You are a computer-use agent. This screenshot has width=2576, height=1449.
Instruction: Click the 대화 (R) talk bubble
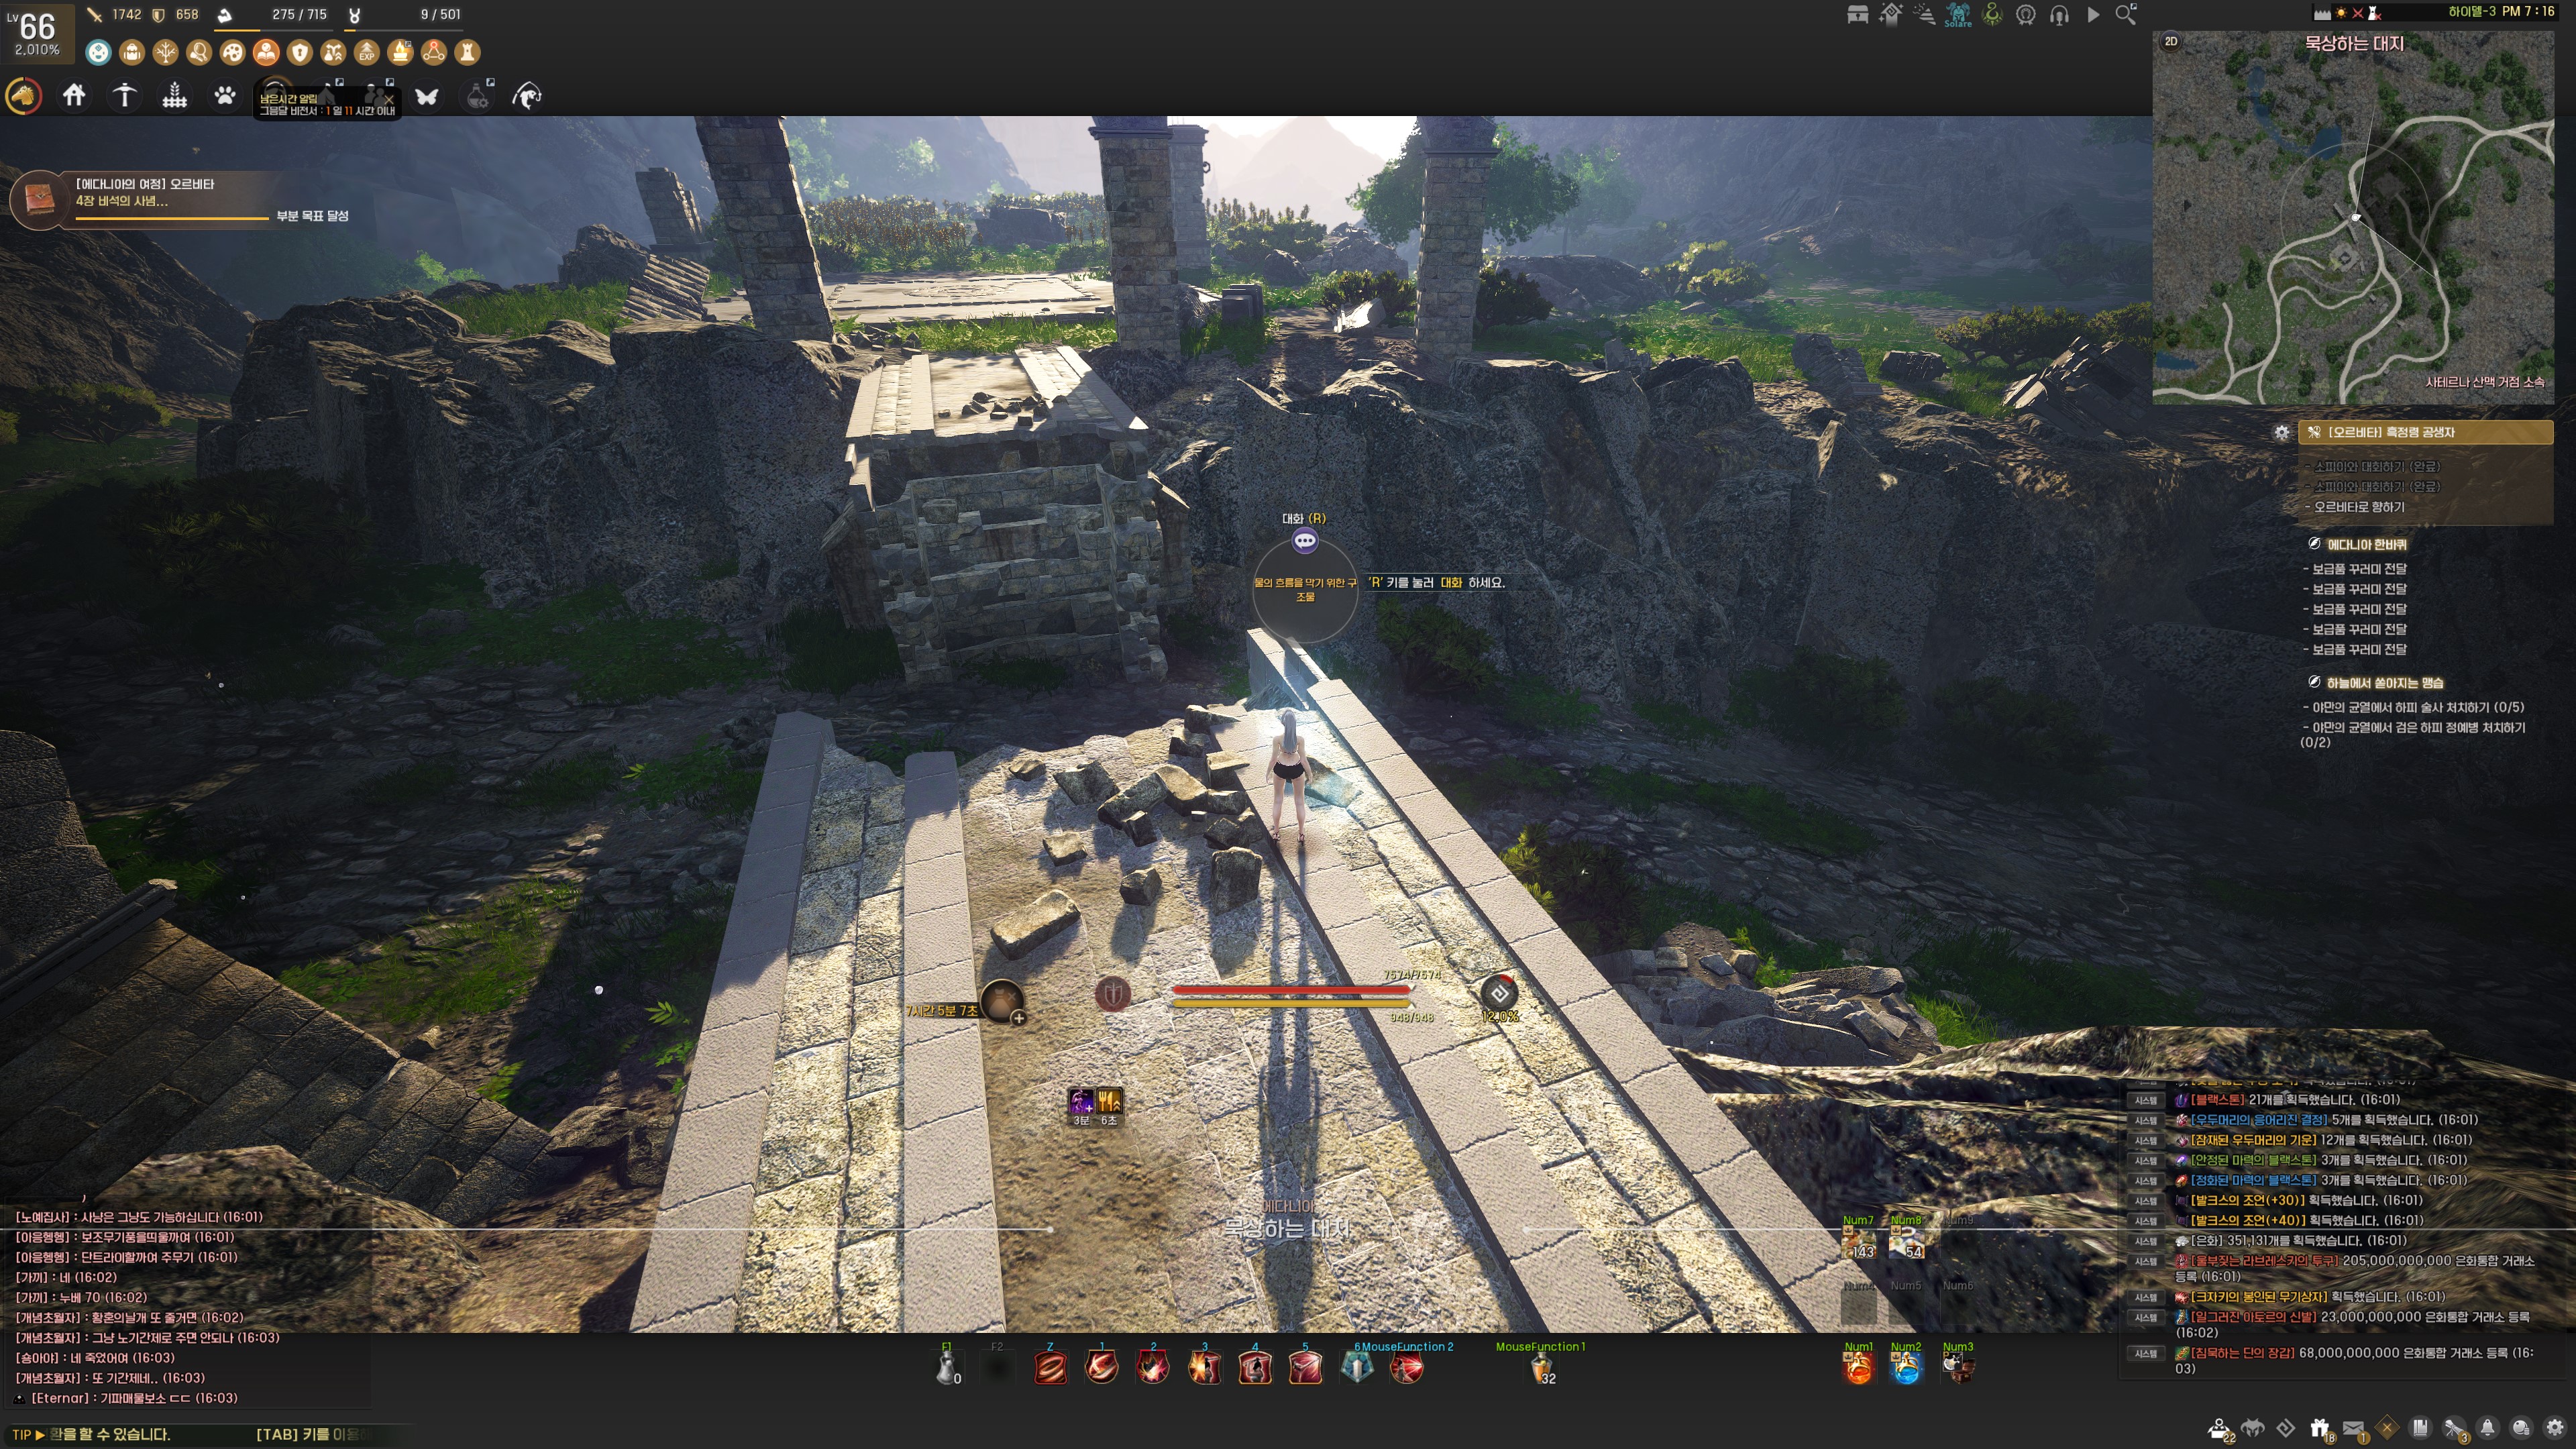tap(1305, 541)
